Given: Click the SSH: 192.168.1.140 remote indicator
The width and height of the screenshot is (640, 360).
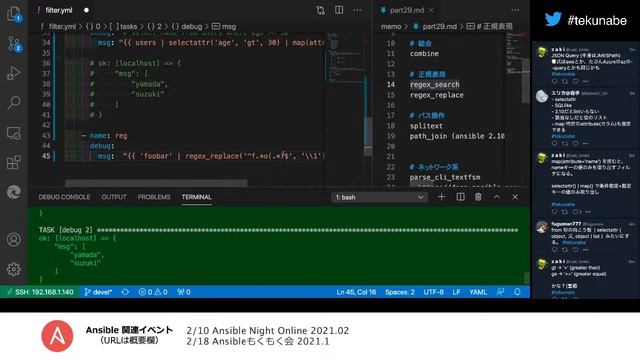Looking at the screenshot, I should coord(40,292).
